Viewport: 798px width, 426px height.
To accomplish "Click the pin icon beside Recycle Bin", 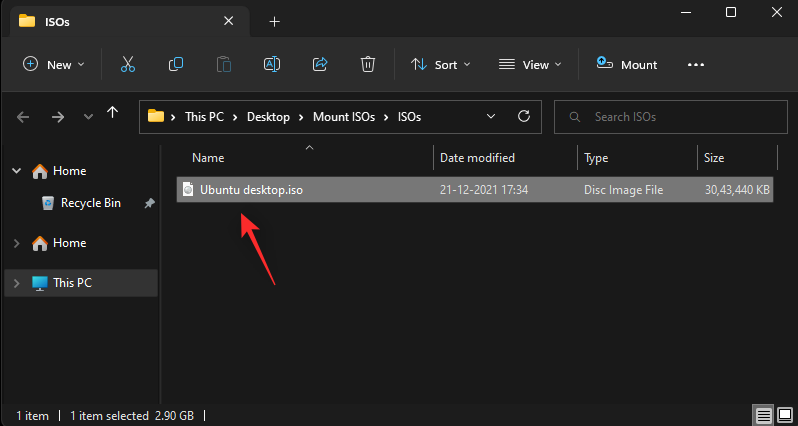I will pos(149,203).
